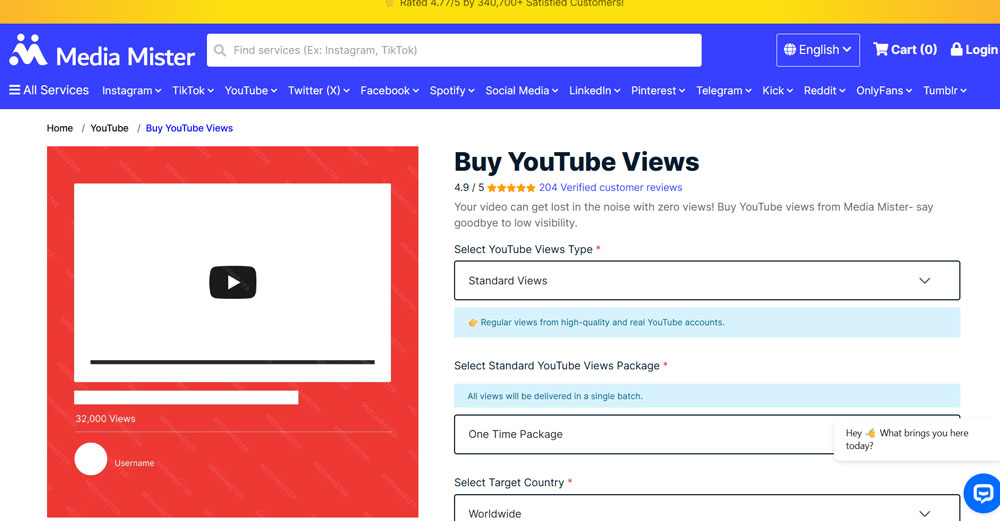This screenshot has height=521, width=1000.
Task: Click the five-star rating icons
Action: [511, 188]
